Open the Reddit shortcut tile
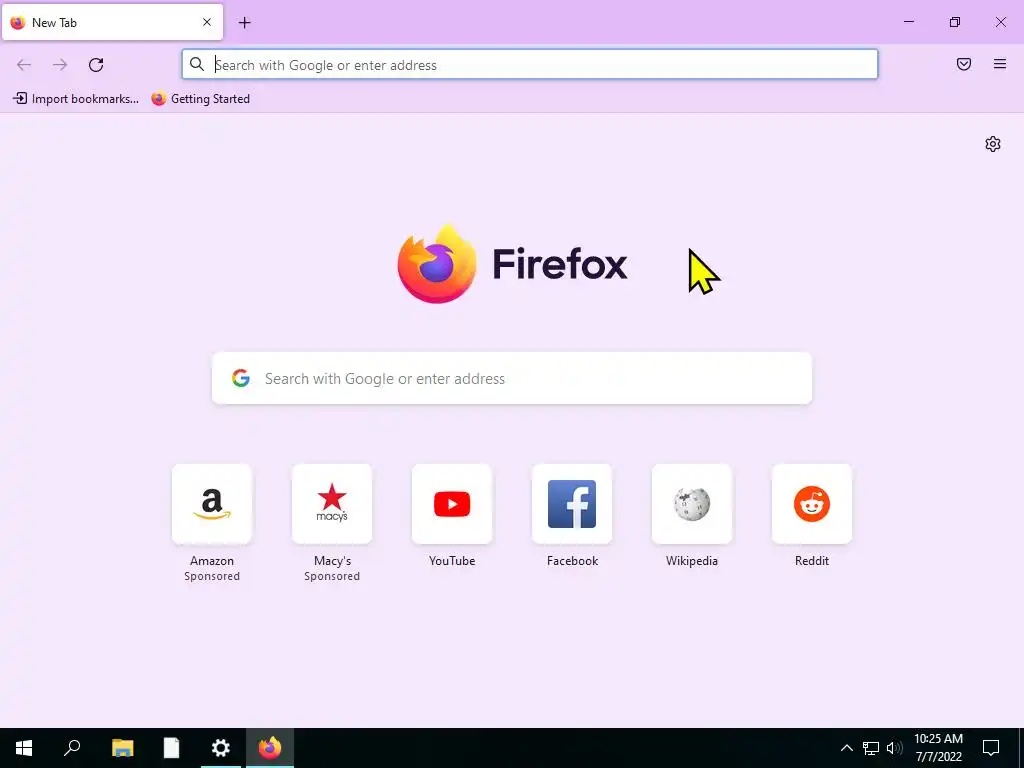The image size is (1024, 768). tap(812, 504)
